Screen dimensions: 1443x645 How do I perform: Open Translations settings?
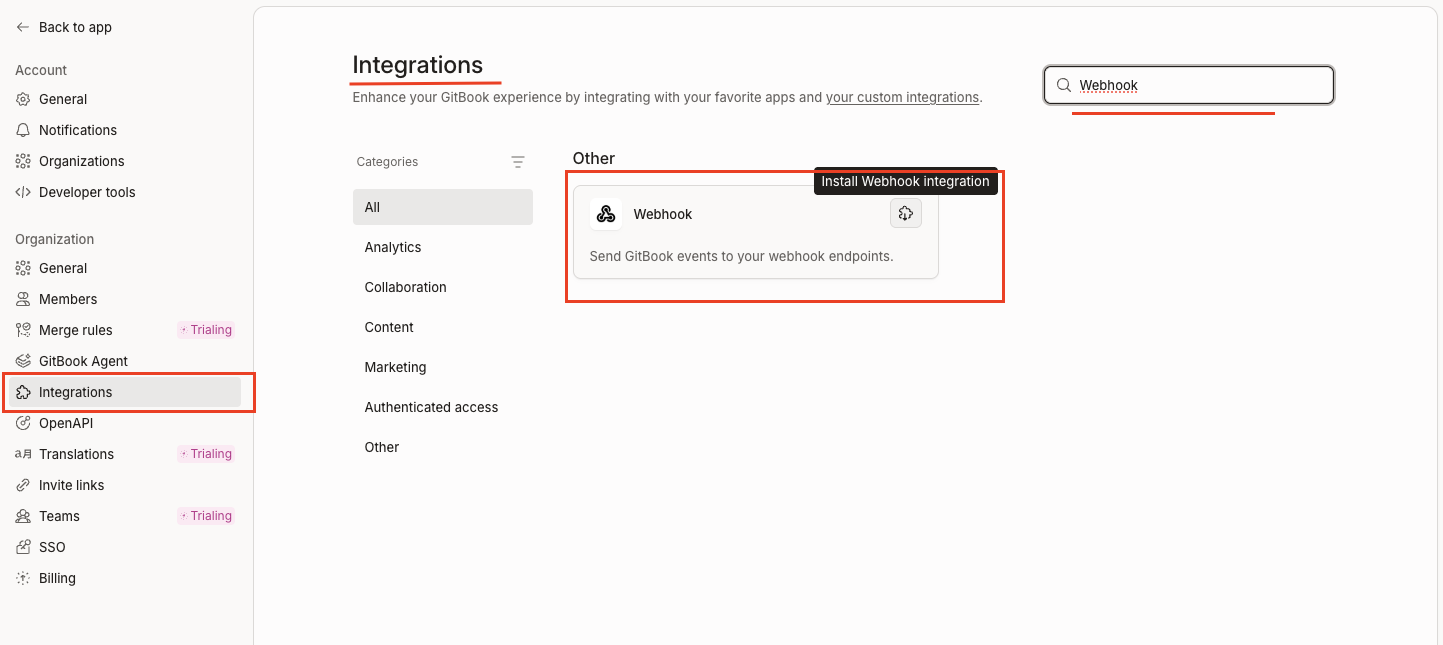click(125, 454)
